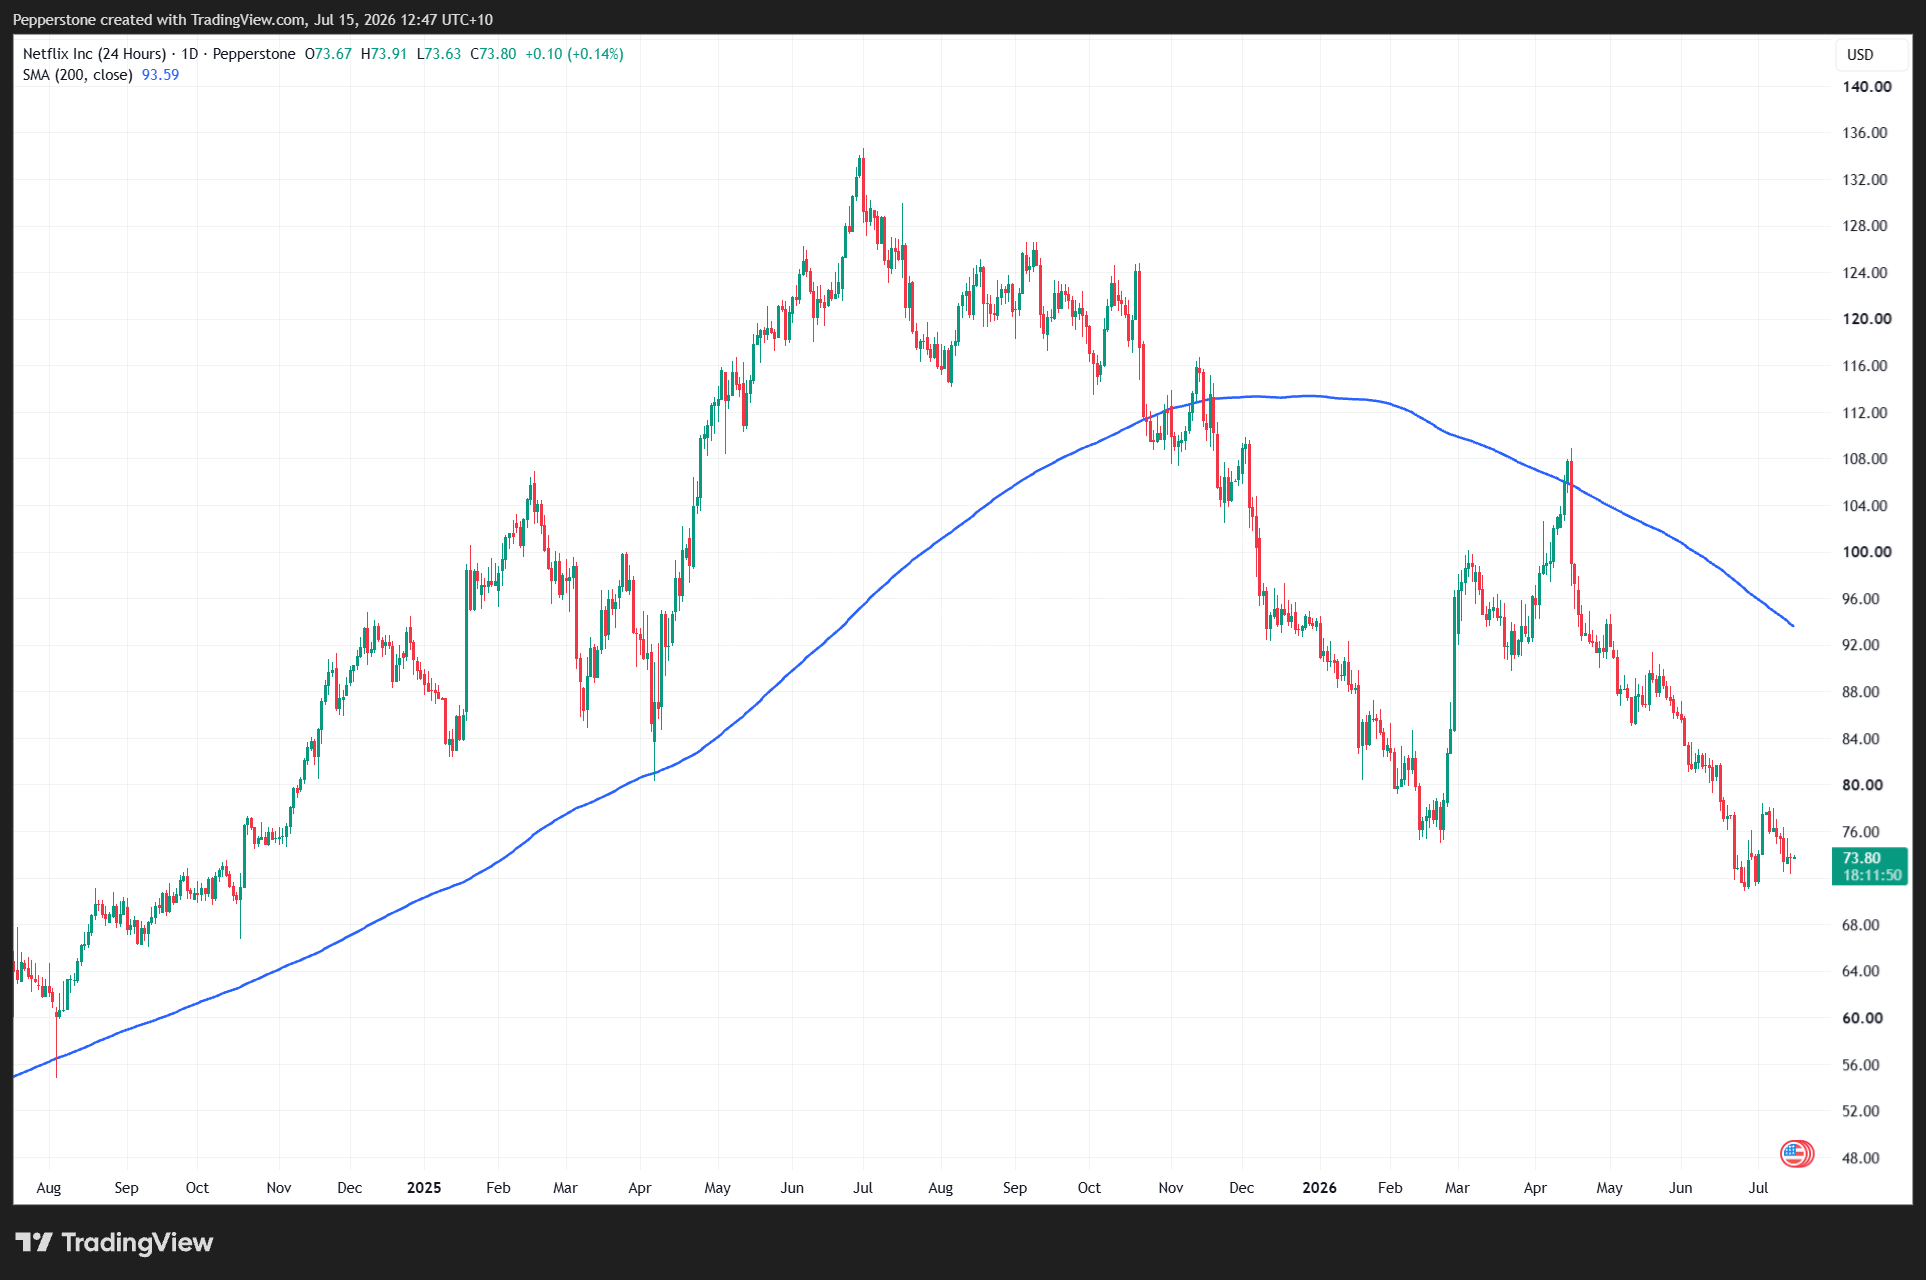The image size is (1926, 1280).
Task: Click the 124.00 price axis label
Action: tap(1865, 273)
